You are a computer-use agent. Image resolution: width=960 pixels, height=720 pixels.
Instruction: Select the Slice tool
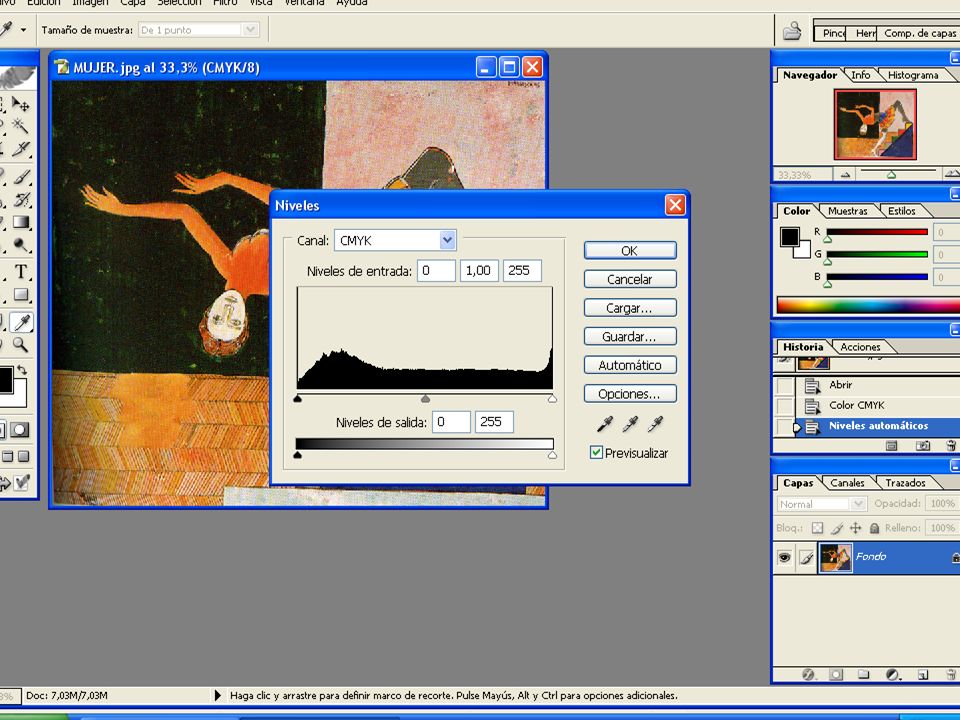point(21,149)
